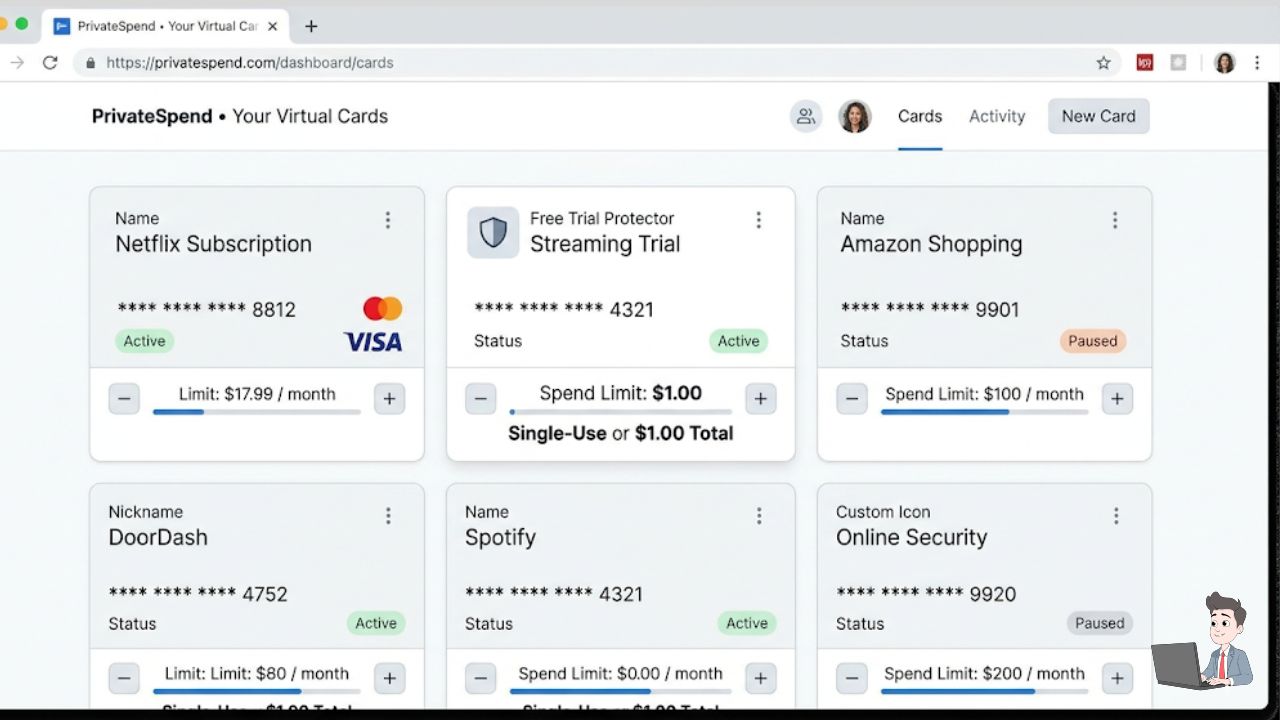The image size is (1280, 720).
Task: Switch to the Activity tab
Action: tap(997, 116)
